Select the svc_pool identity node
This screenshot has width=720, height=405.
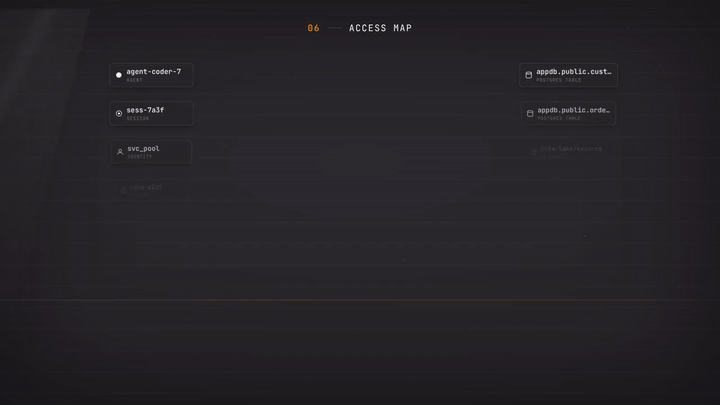[151, 152]
